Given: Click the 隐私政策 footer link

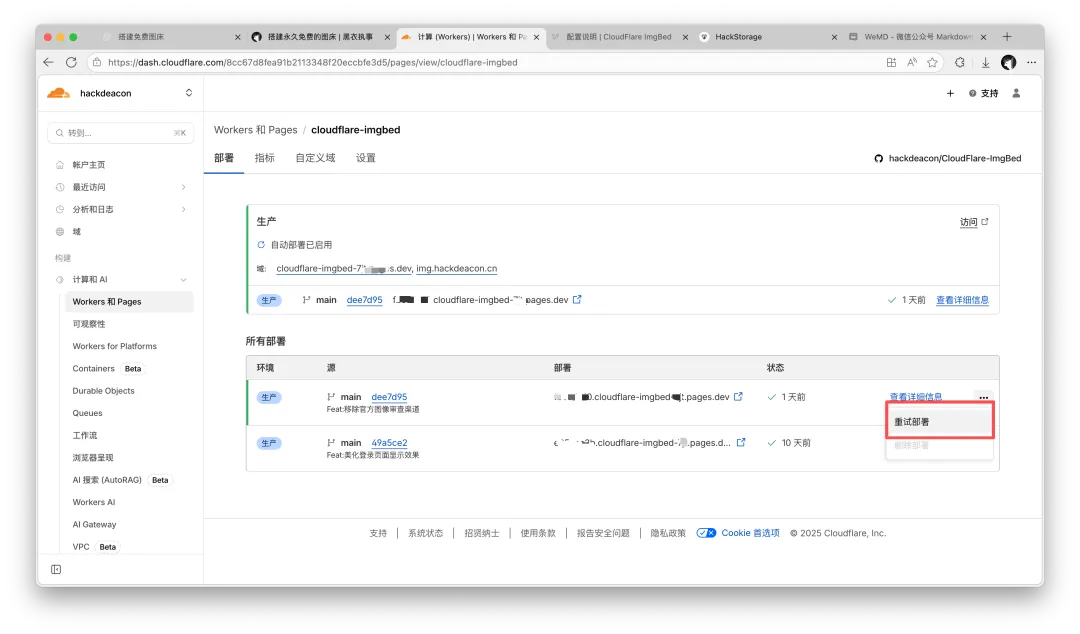Looking at the screenshot, I should tap(668, 533).
